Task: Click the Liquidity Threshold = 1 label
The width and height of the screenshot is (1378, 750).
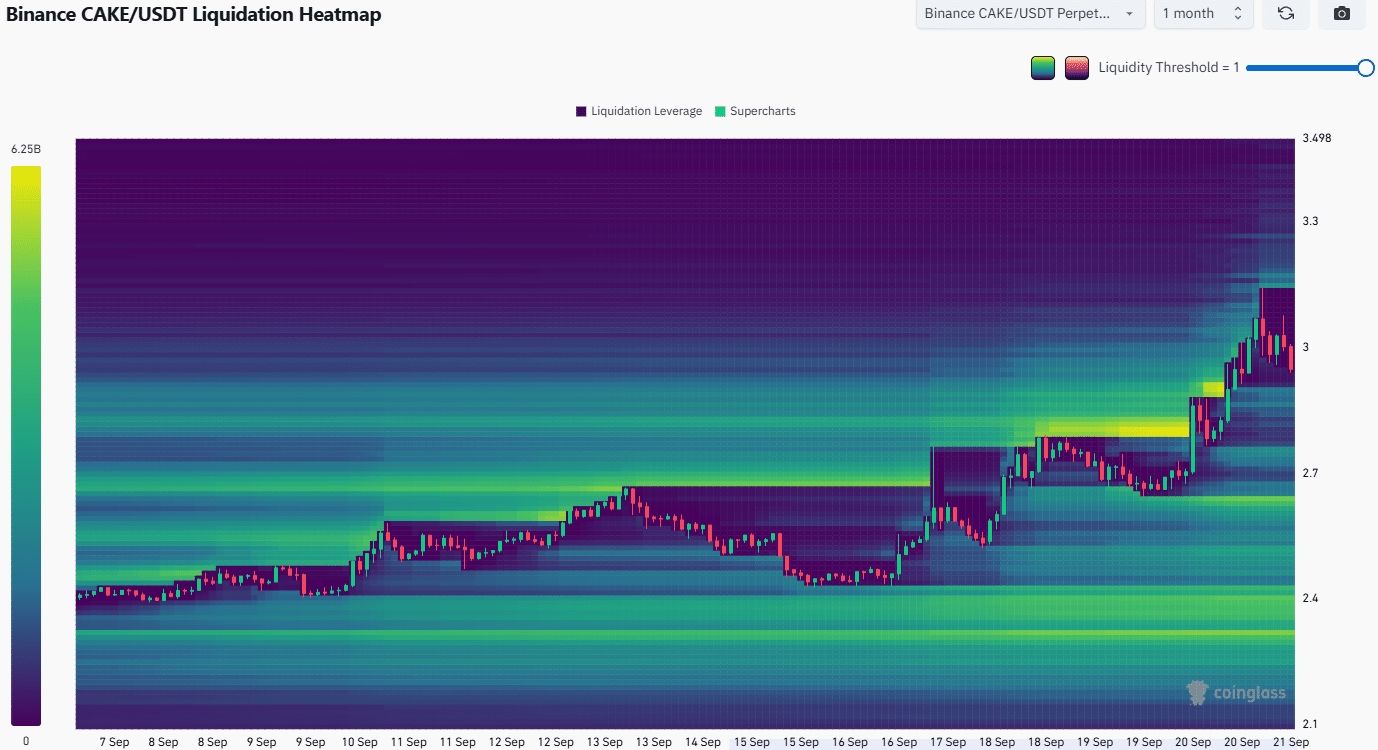Action: click(1169, 68)
